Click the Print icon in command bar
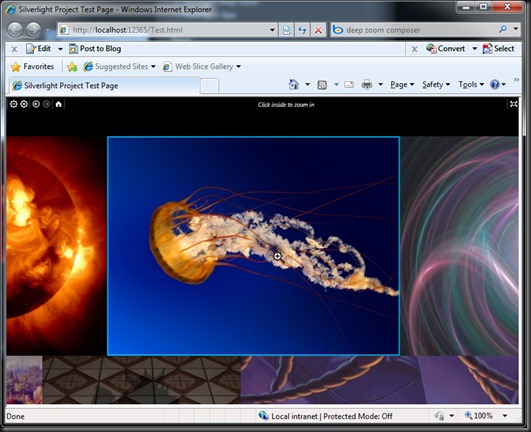 (367, 84)
